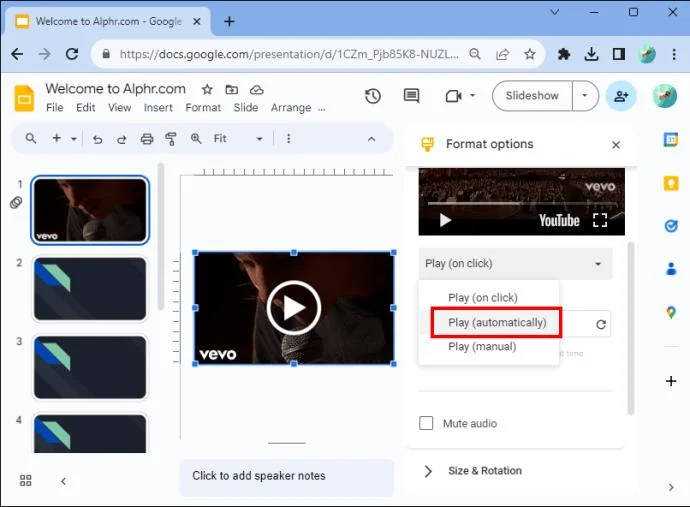
Task: Click the print icon in toolbar
Action: coord(147,139)
